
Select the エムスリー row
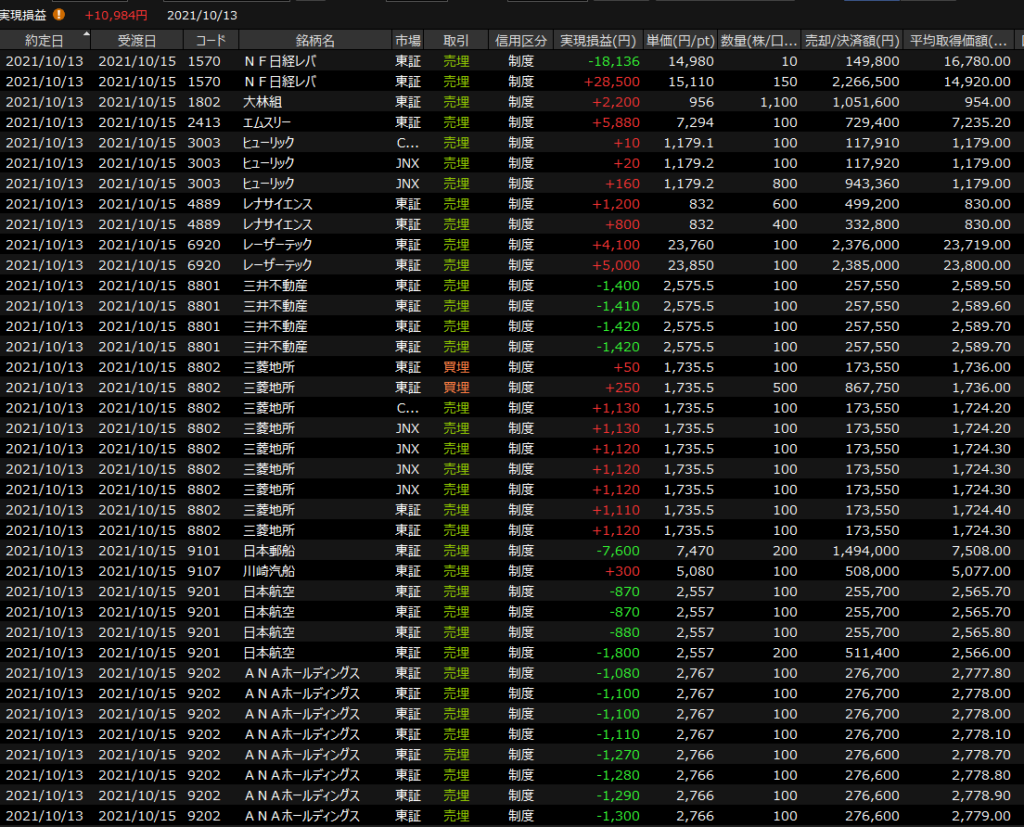(x=270, y=122)
